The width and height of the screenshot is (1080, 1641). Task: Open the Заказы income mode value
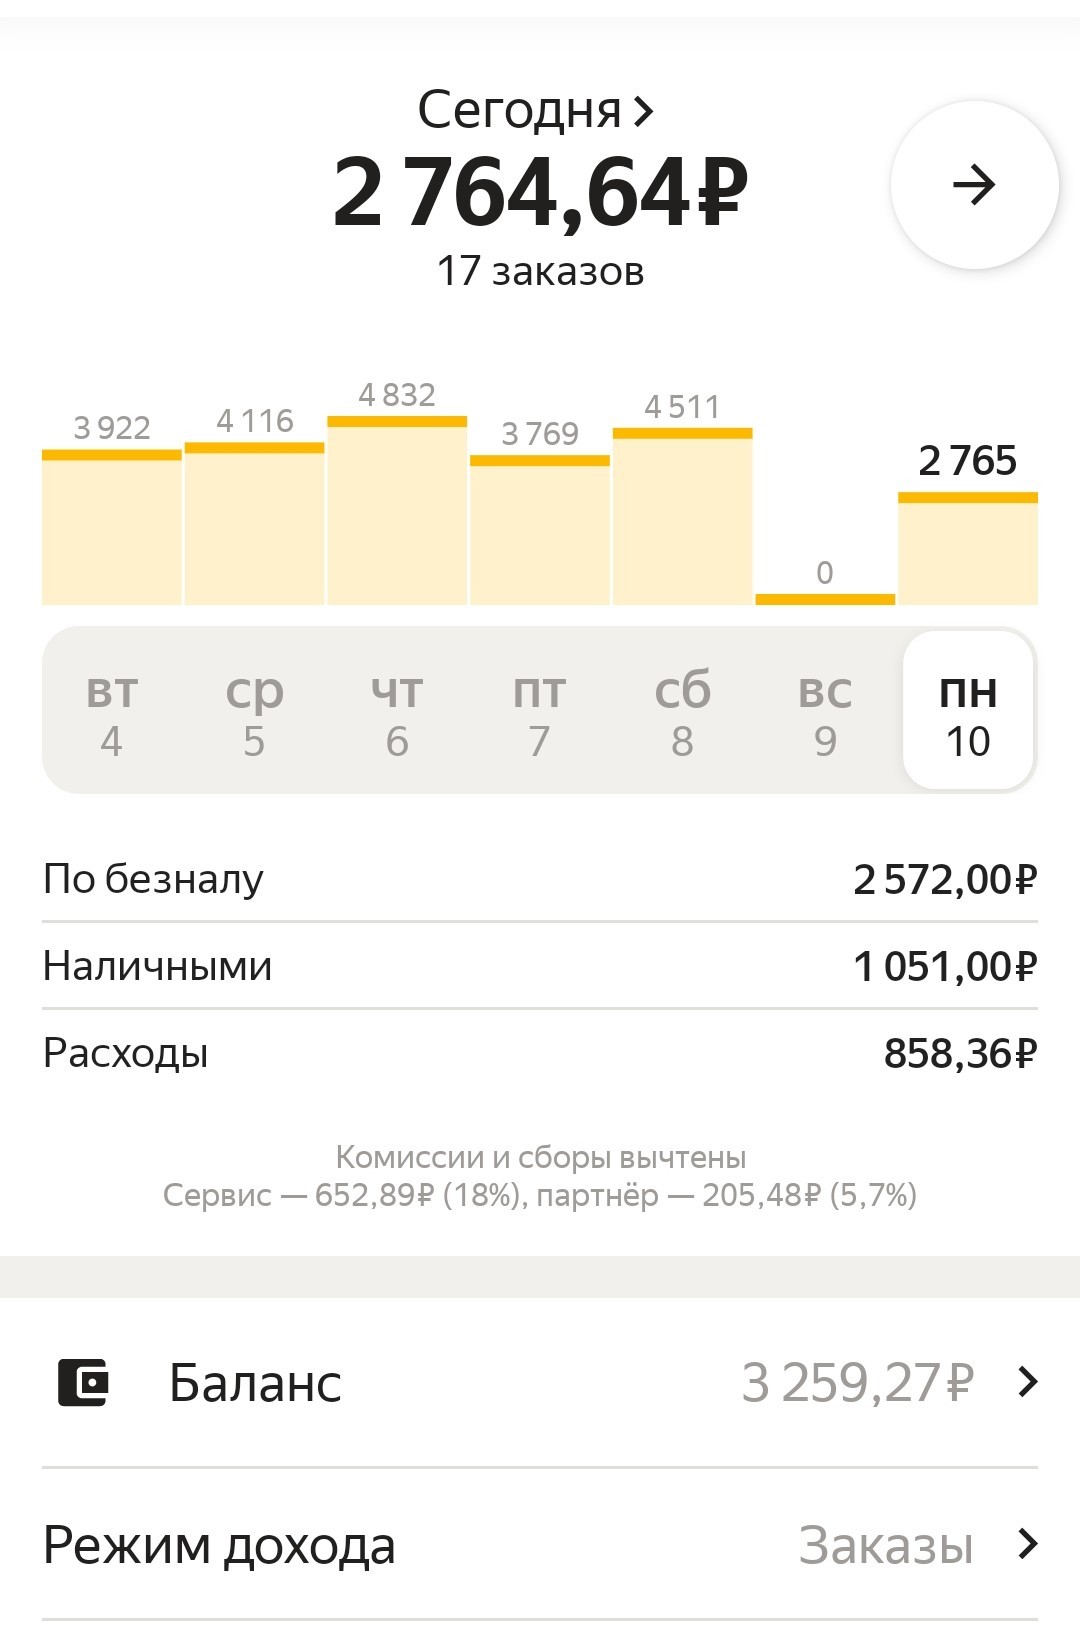[886, 1545]
